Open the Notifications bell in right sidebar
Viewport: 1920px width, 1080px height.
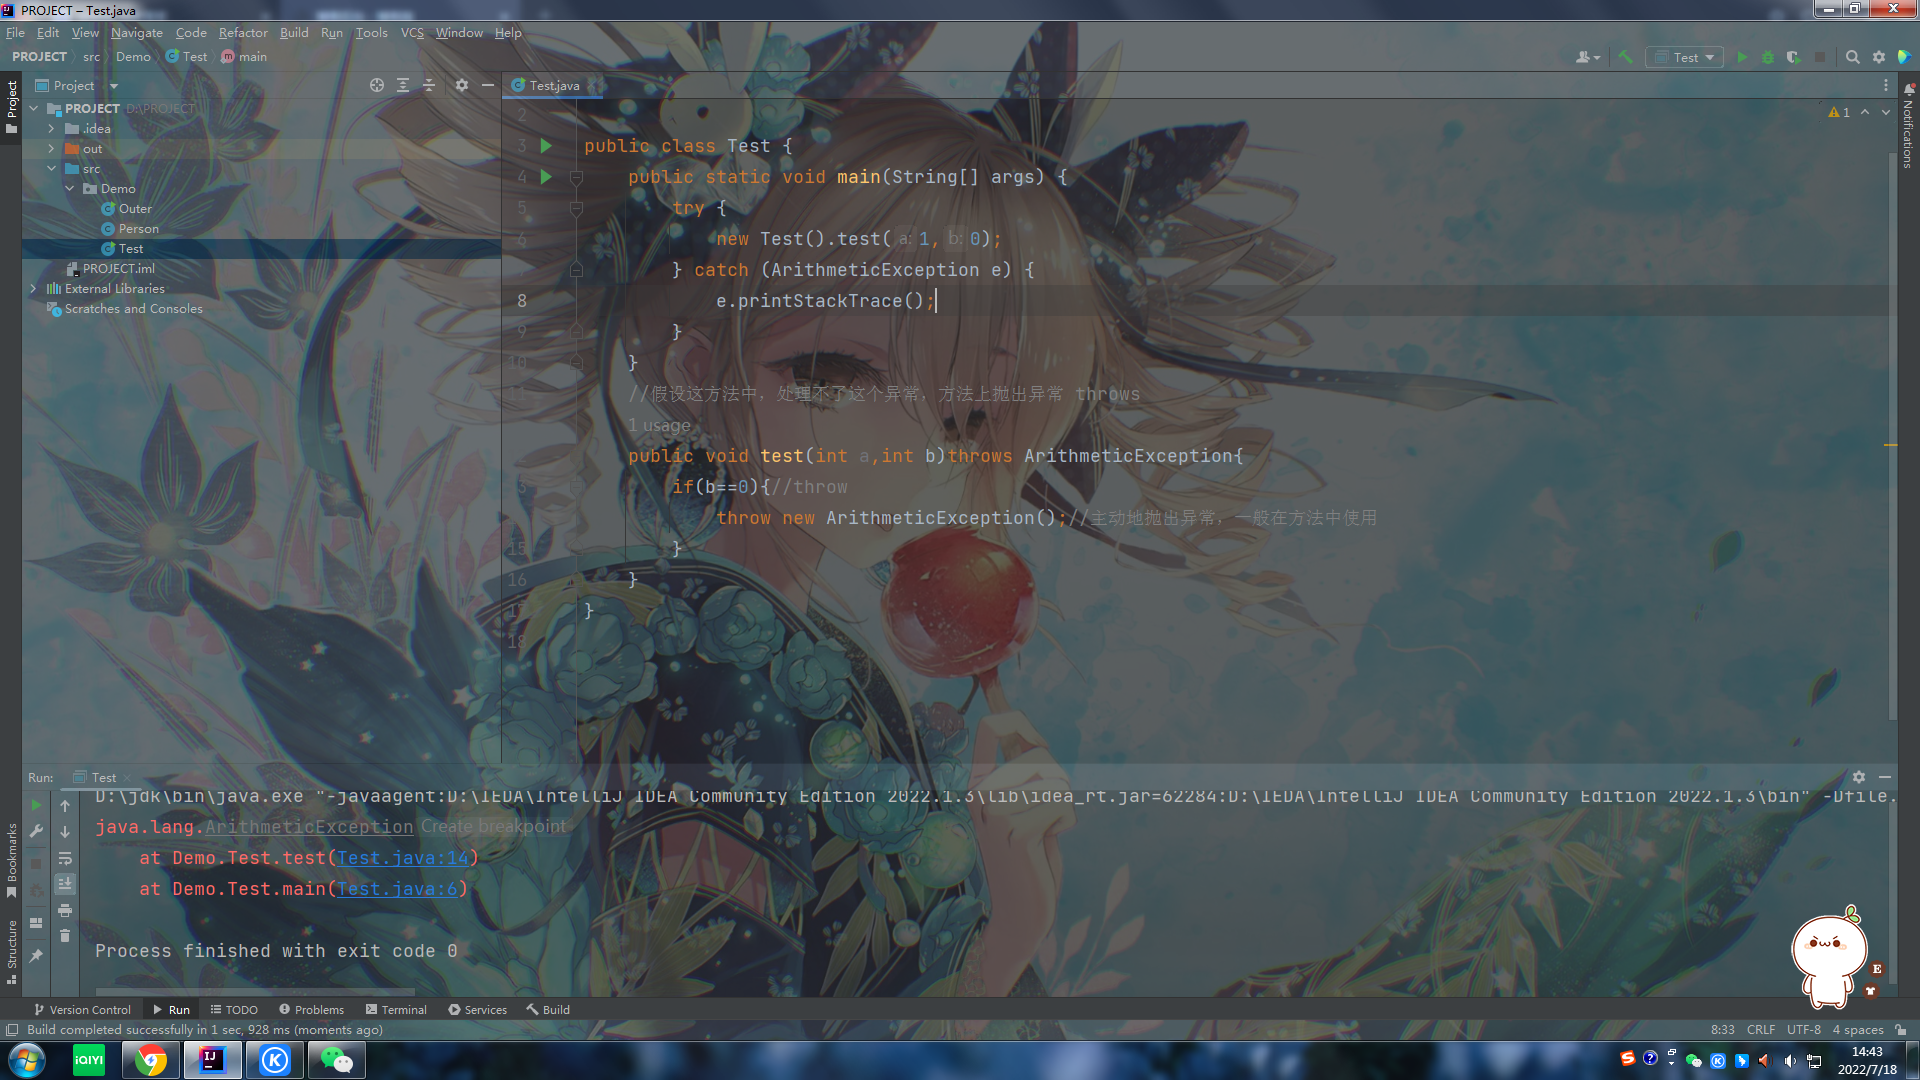click(x=1908, y=91)
